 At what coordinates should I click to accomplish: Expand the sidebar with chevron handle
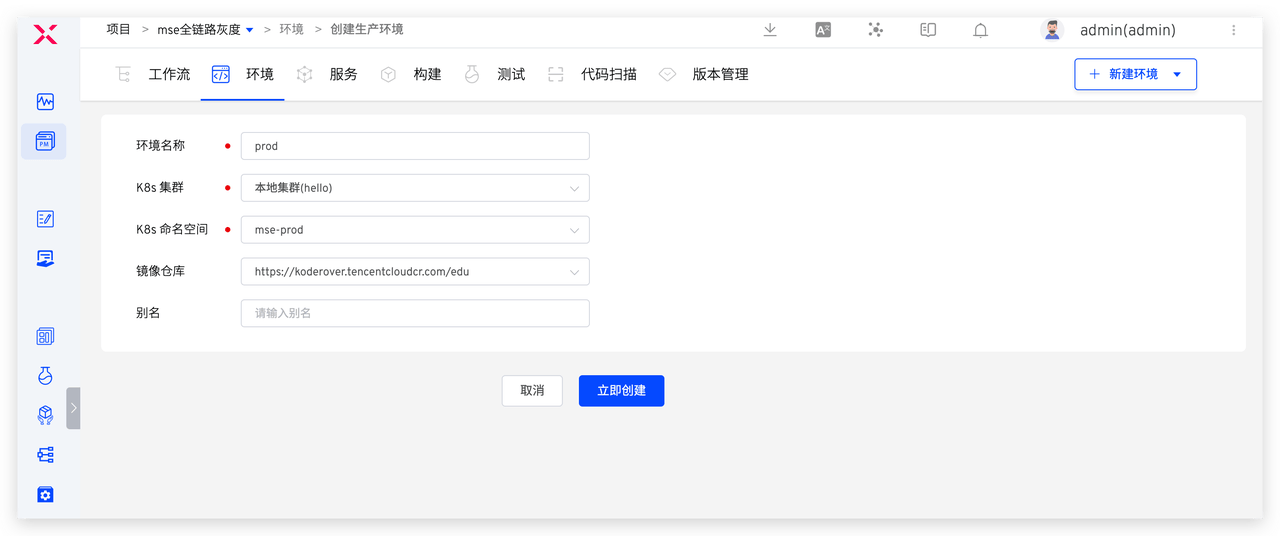point(73,408)
